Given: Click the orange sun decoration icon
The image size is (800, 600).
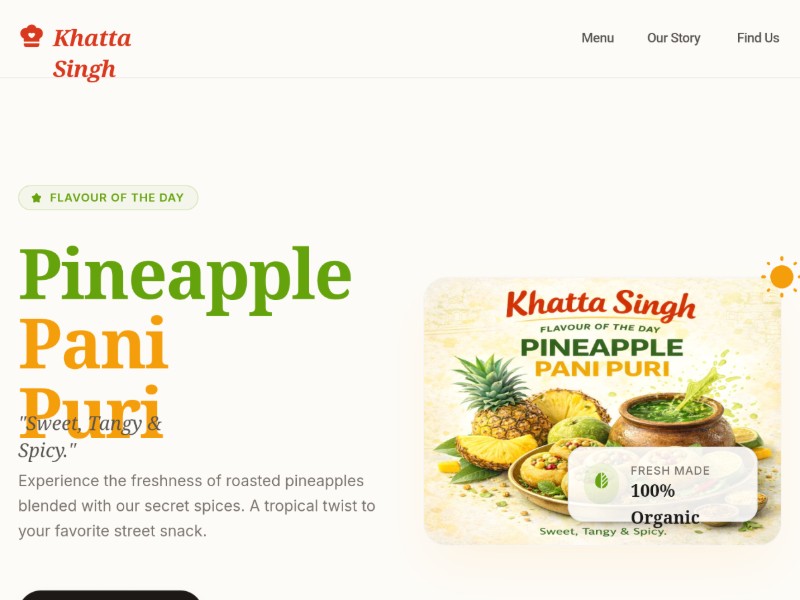Looking at the screenshot, I should [x=781, y=277].
